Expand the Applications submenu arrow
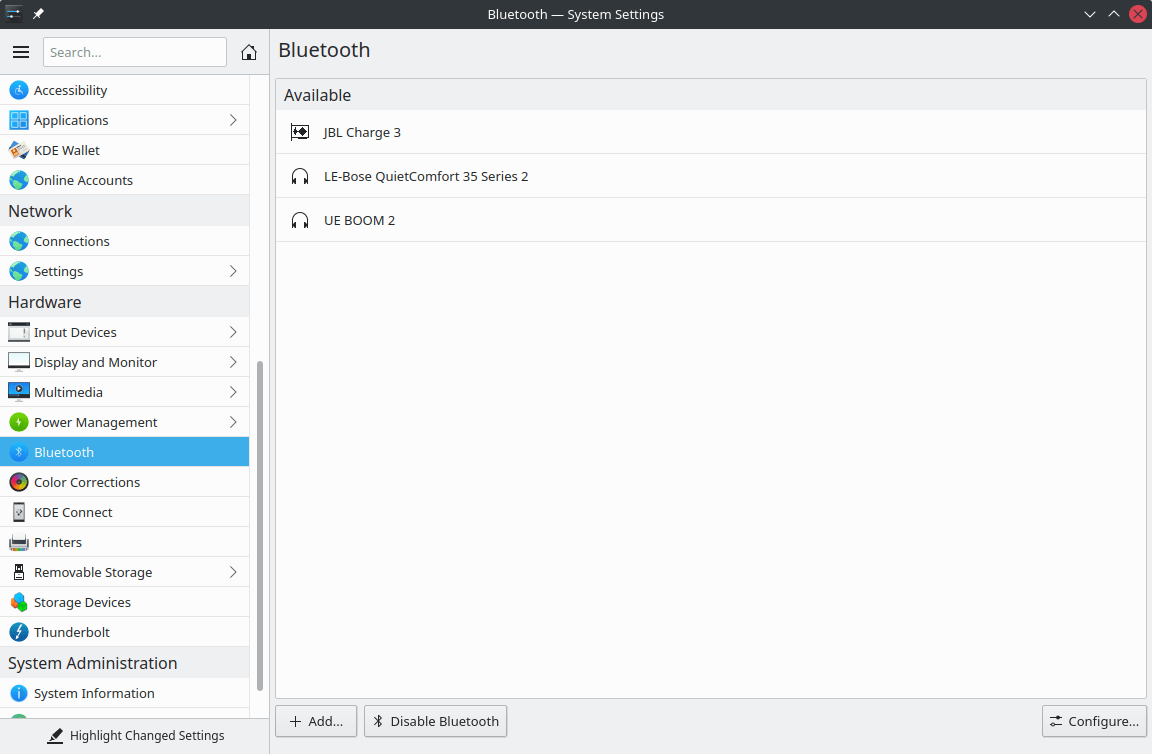 click(233, 120)
